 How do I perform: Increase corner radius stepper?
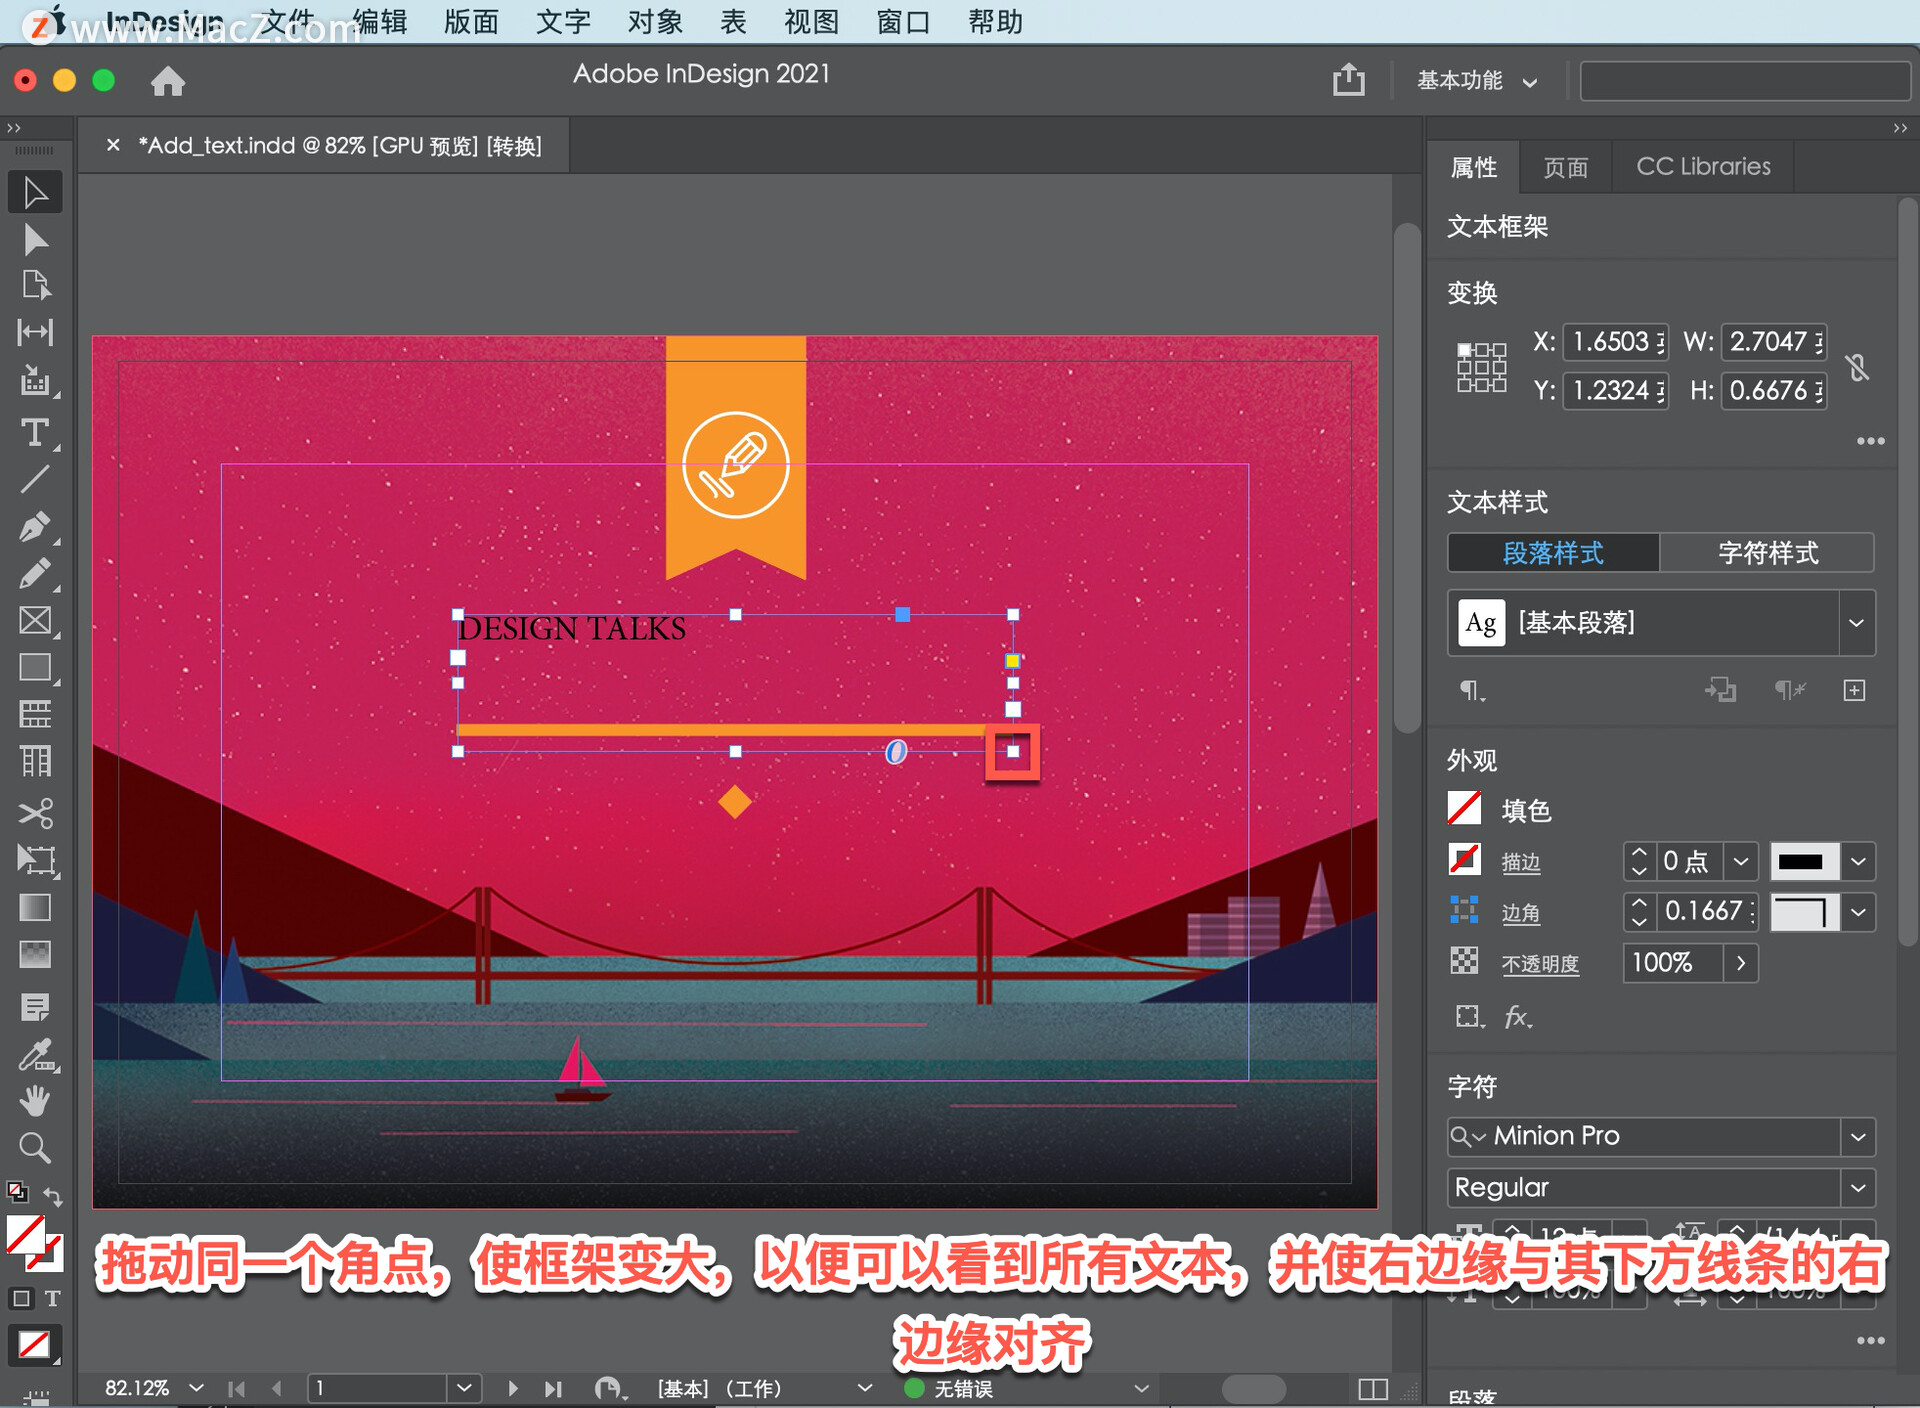coord(1639,902)
